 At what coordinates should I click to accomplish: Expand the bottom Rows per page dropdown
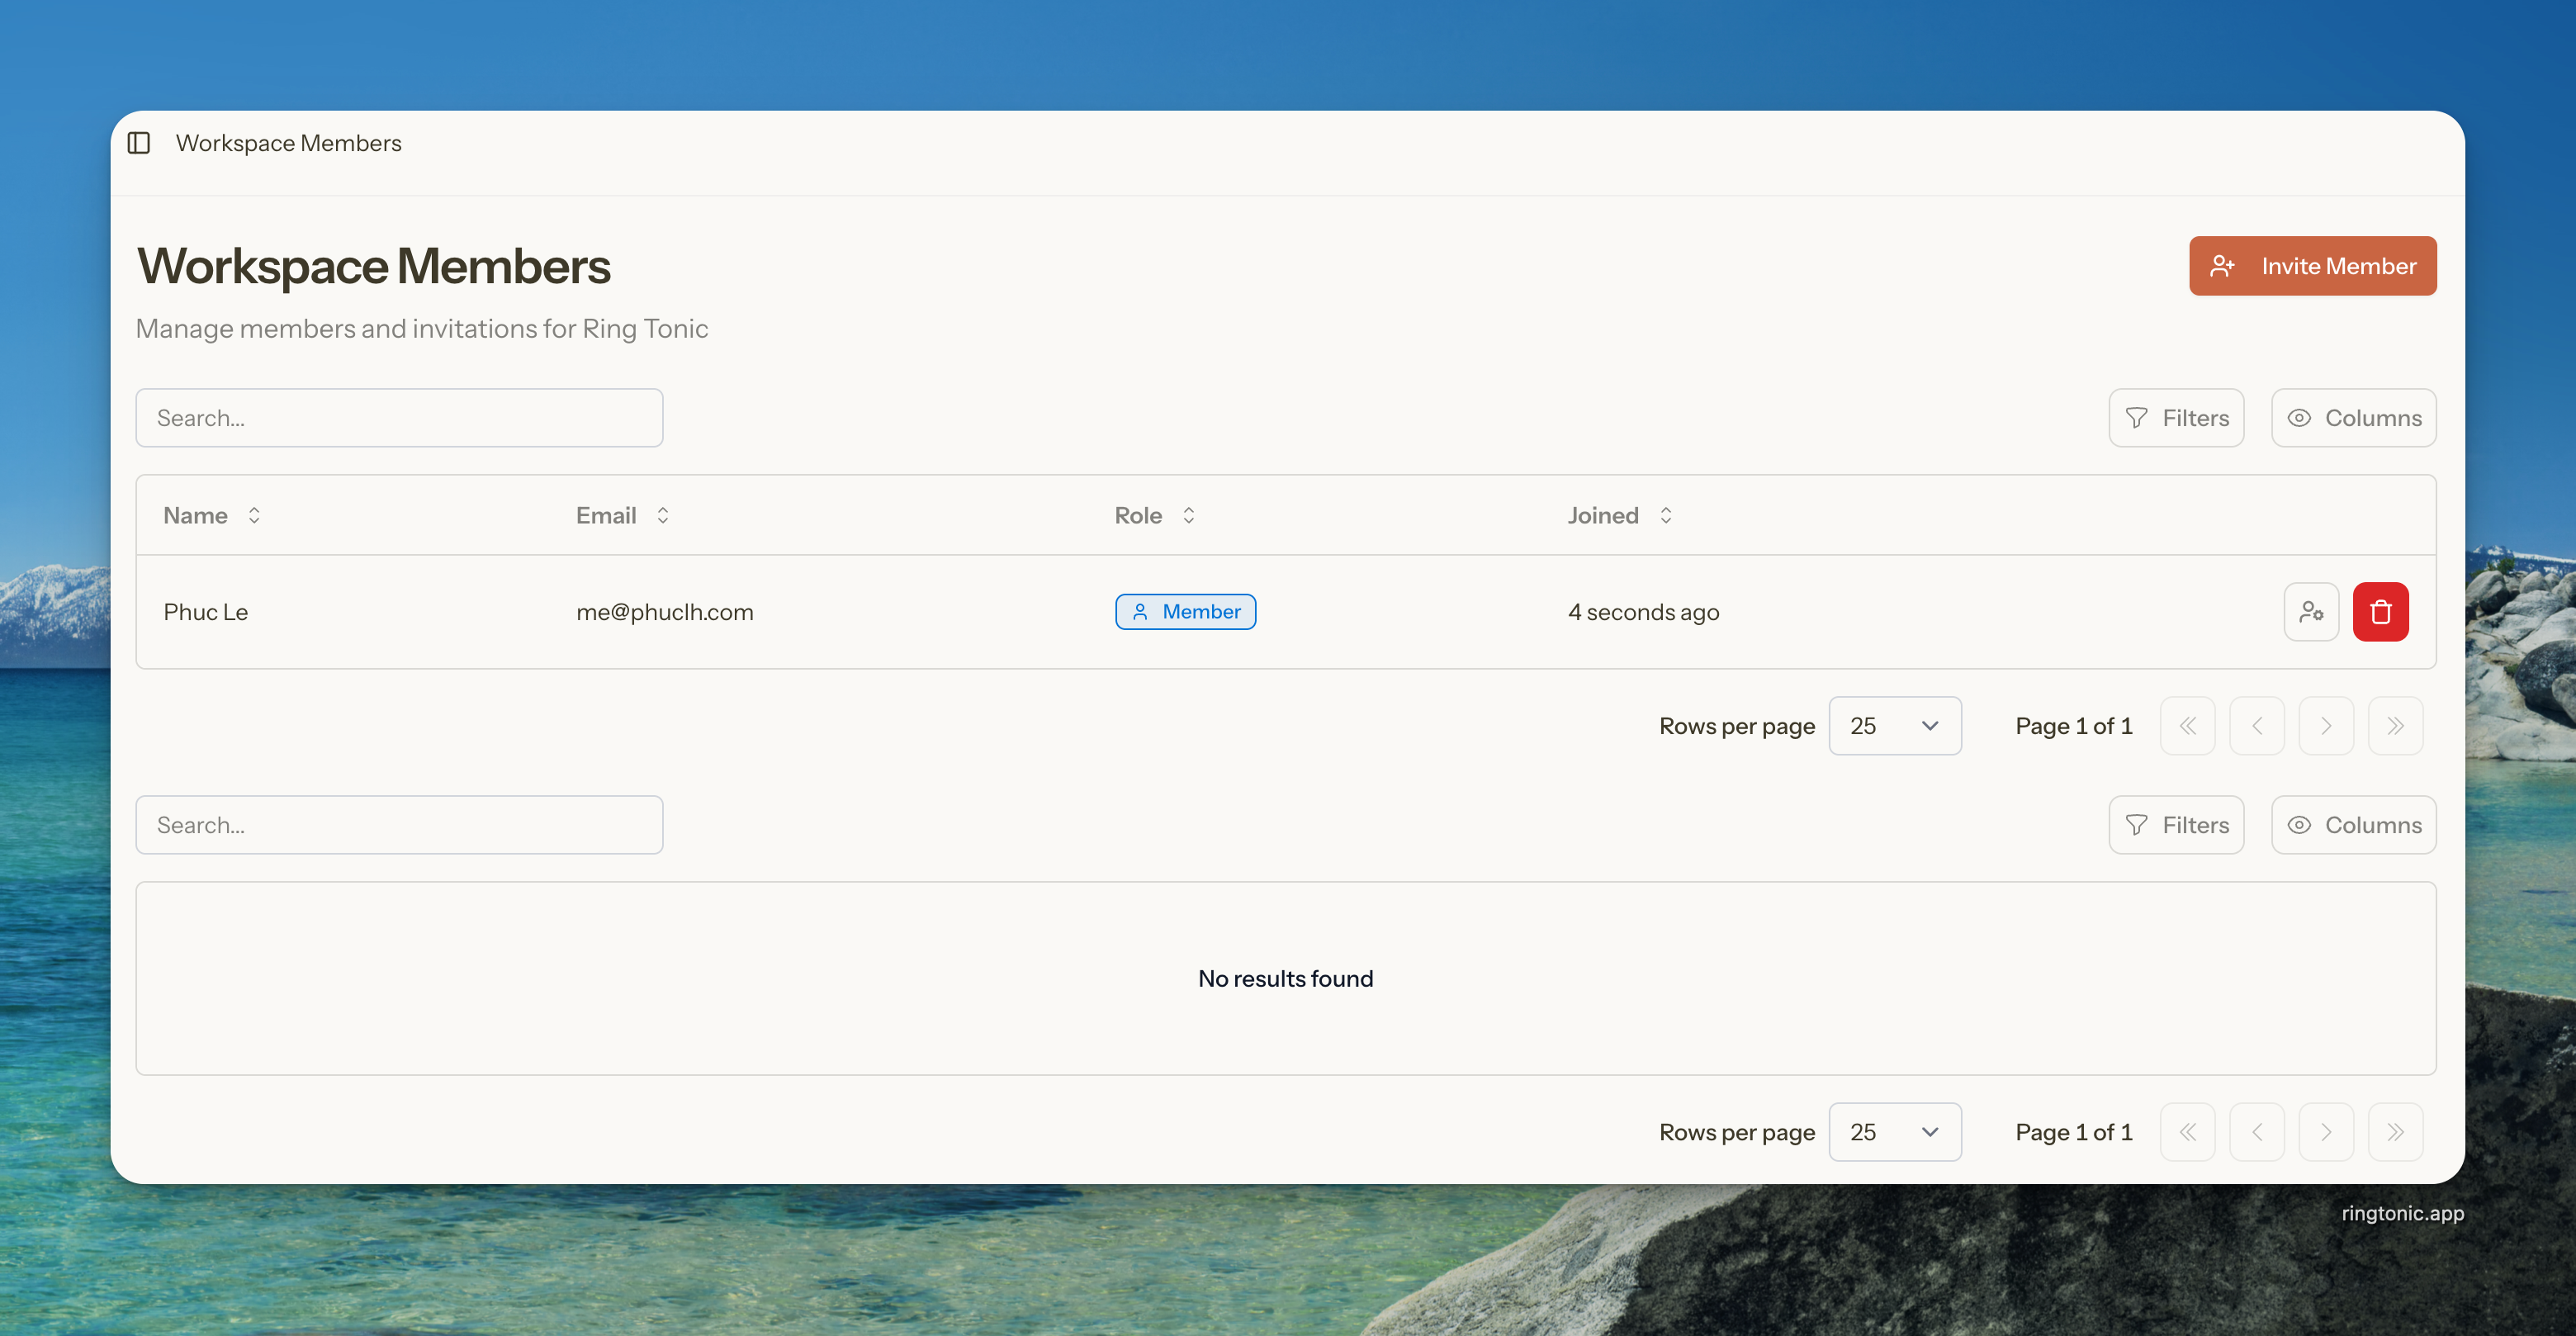click(1894, 1132)
